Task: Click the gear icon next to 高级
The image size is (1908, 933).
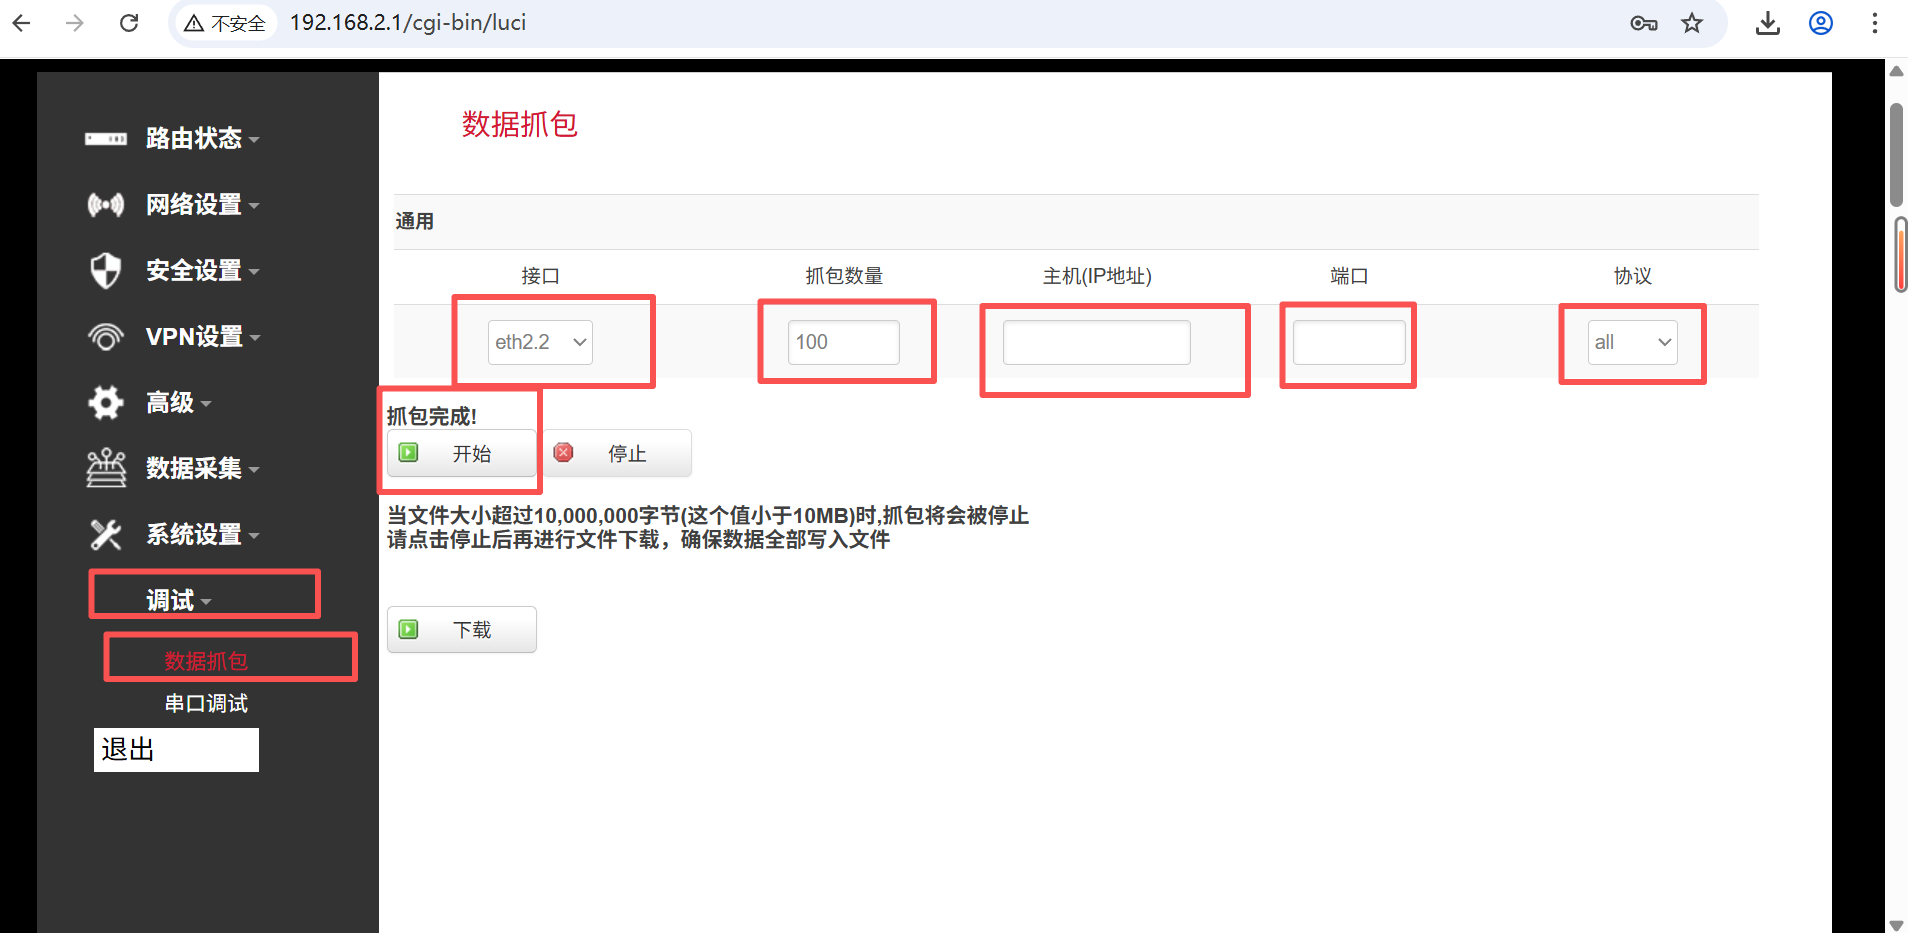Action: [x=105, y=402]
